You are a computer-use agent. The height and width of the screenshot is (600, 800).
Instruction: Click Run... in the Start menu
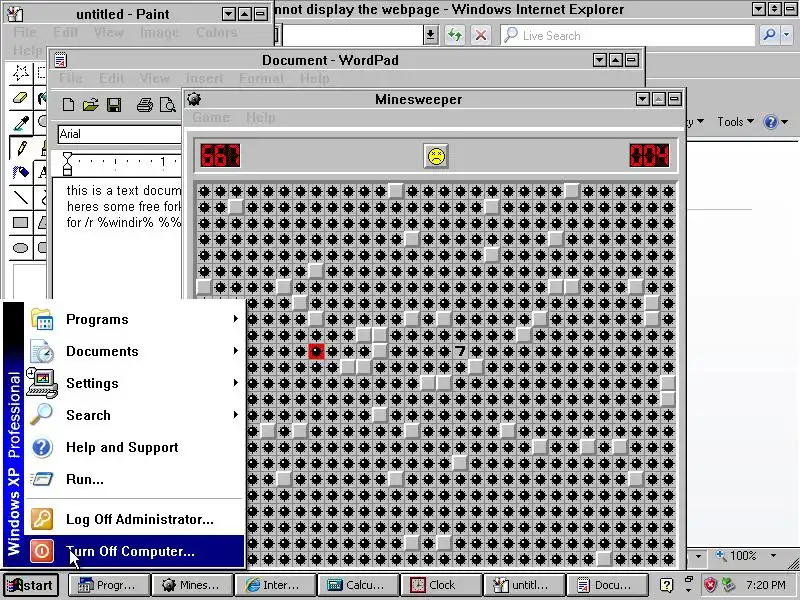[x=135, y=479]
